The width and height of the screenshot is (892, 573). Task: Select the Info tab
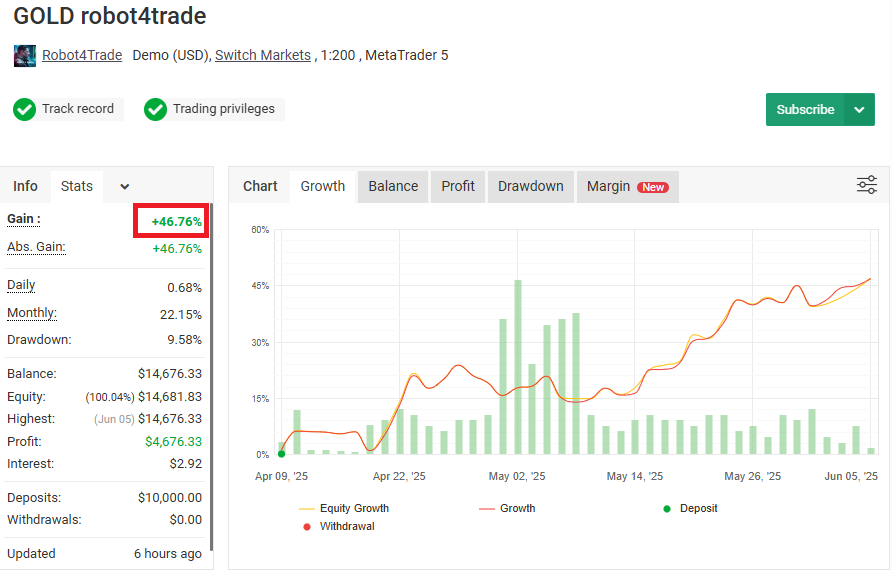click(x=26, y=186)
